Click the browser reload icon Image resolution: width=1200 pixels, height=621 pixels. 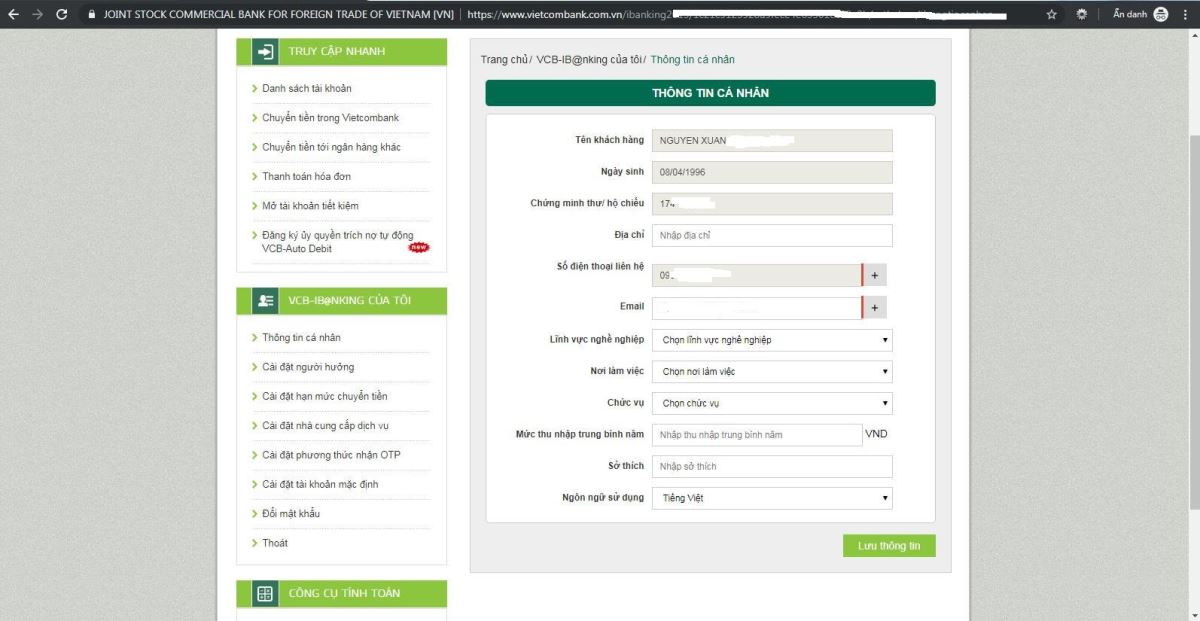[x=60, y=15]
